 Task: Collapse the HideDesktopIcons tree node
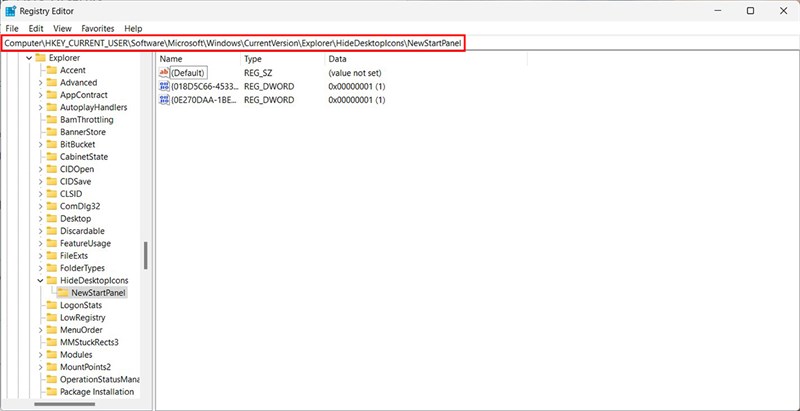pos(40,281)
